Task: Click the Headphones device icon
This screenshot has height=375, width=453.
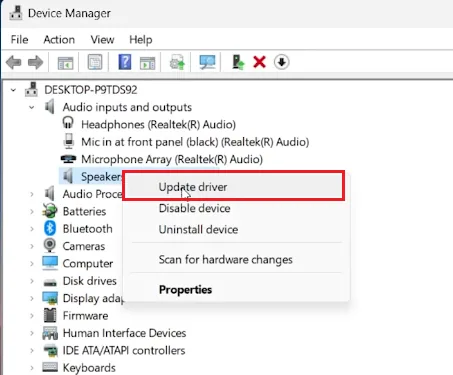Action: tap(68, 123)
